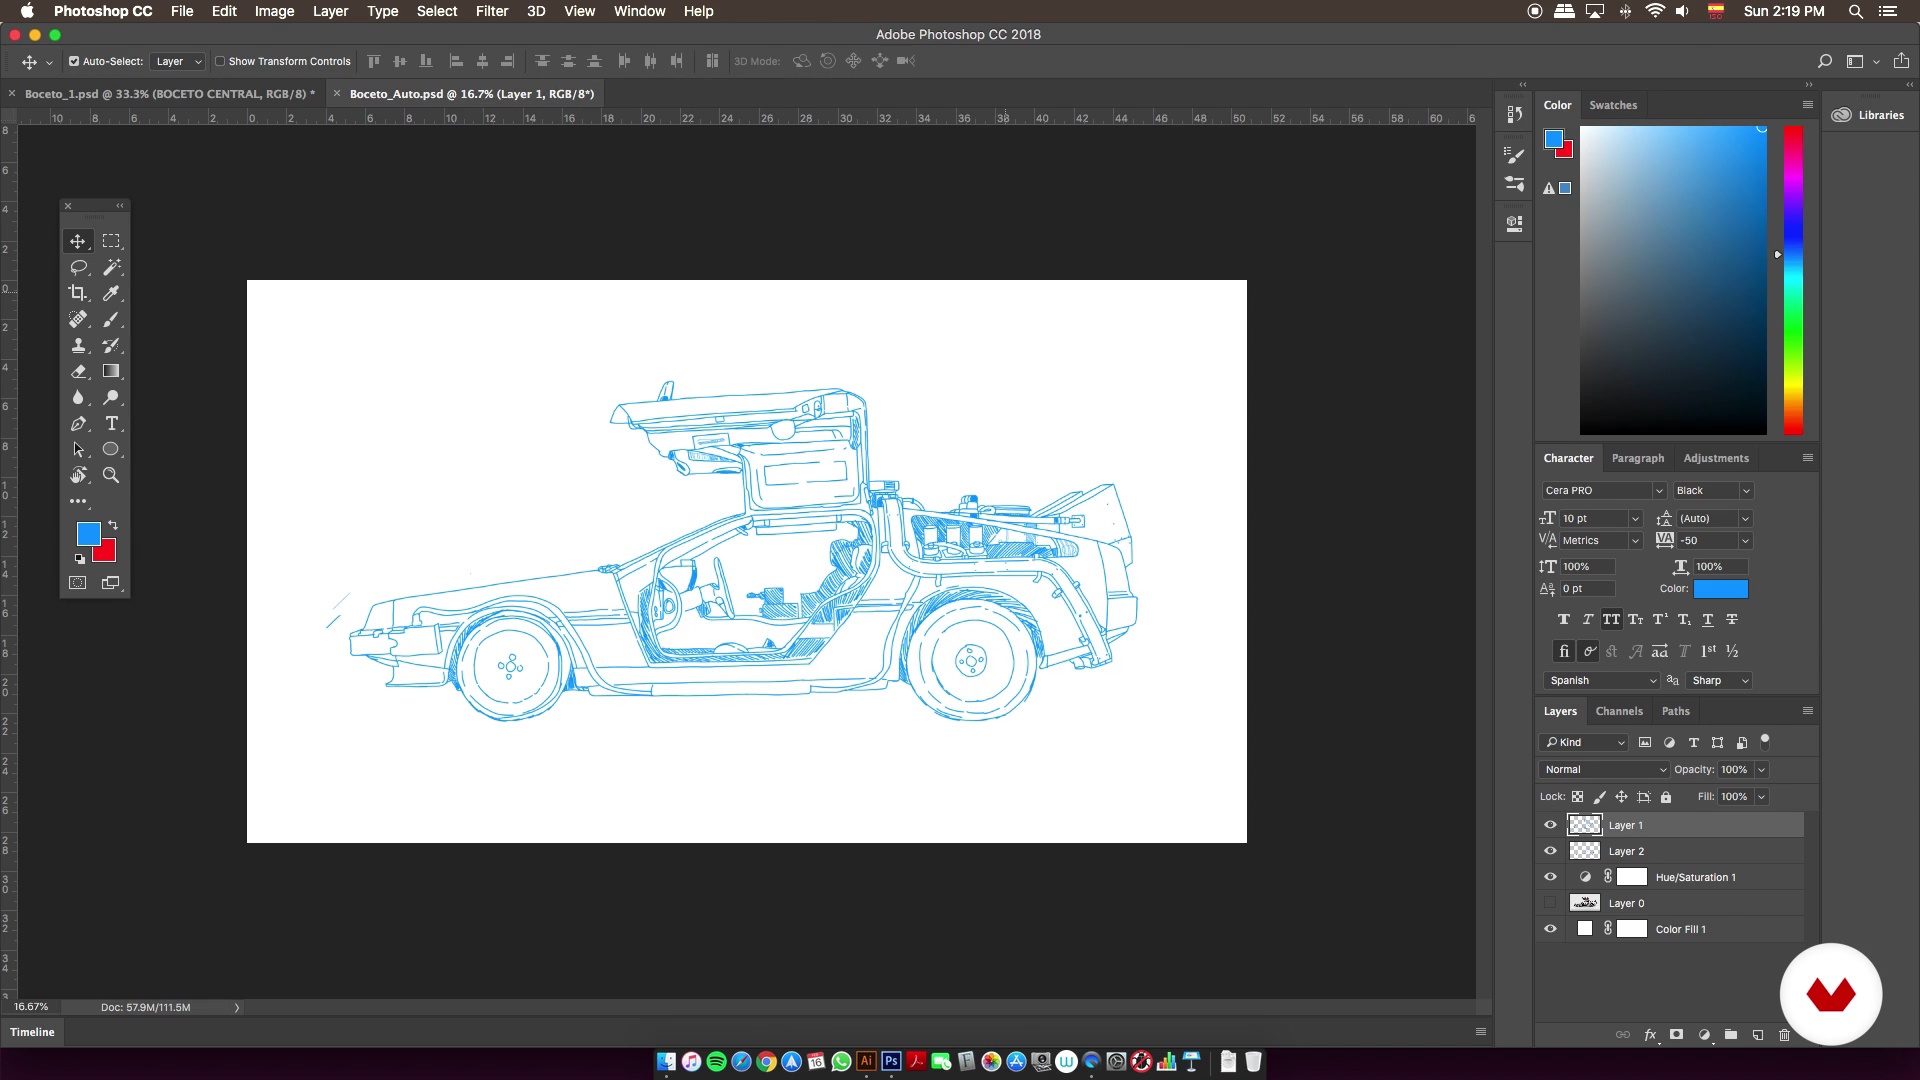
Task: Select the Eyedropper tool
Action: point(111,293)
